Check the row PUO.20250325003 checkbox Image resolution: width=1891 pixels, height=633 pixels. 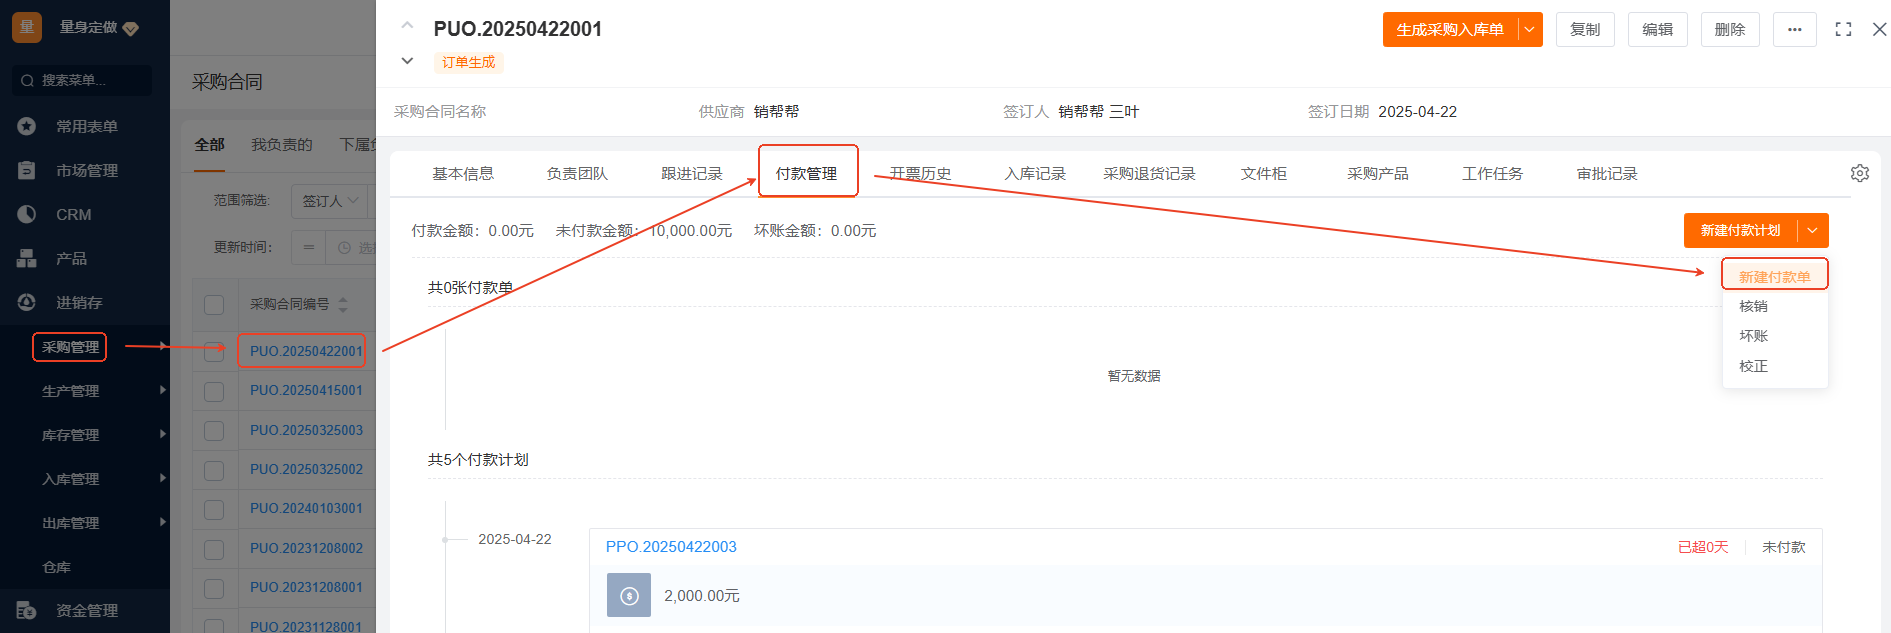pyautogui.click(x=214, y=430)
